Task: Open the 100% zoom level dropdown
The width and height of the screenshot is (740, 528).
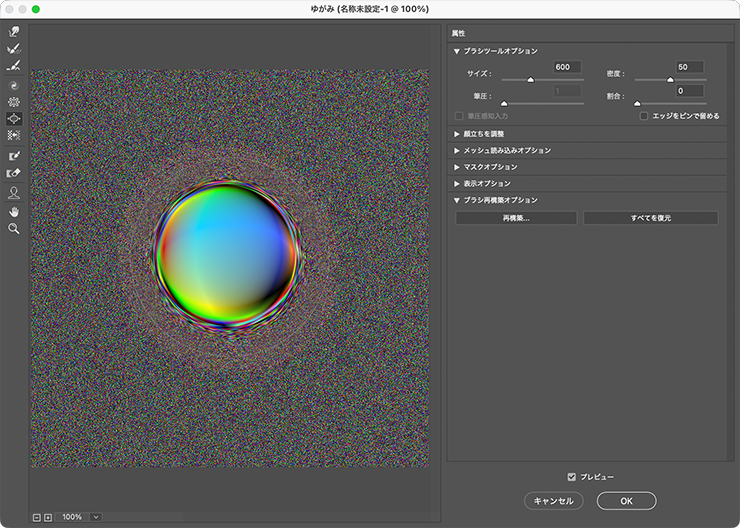Action: click(96, 517)
